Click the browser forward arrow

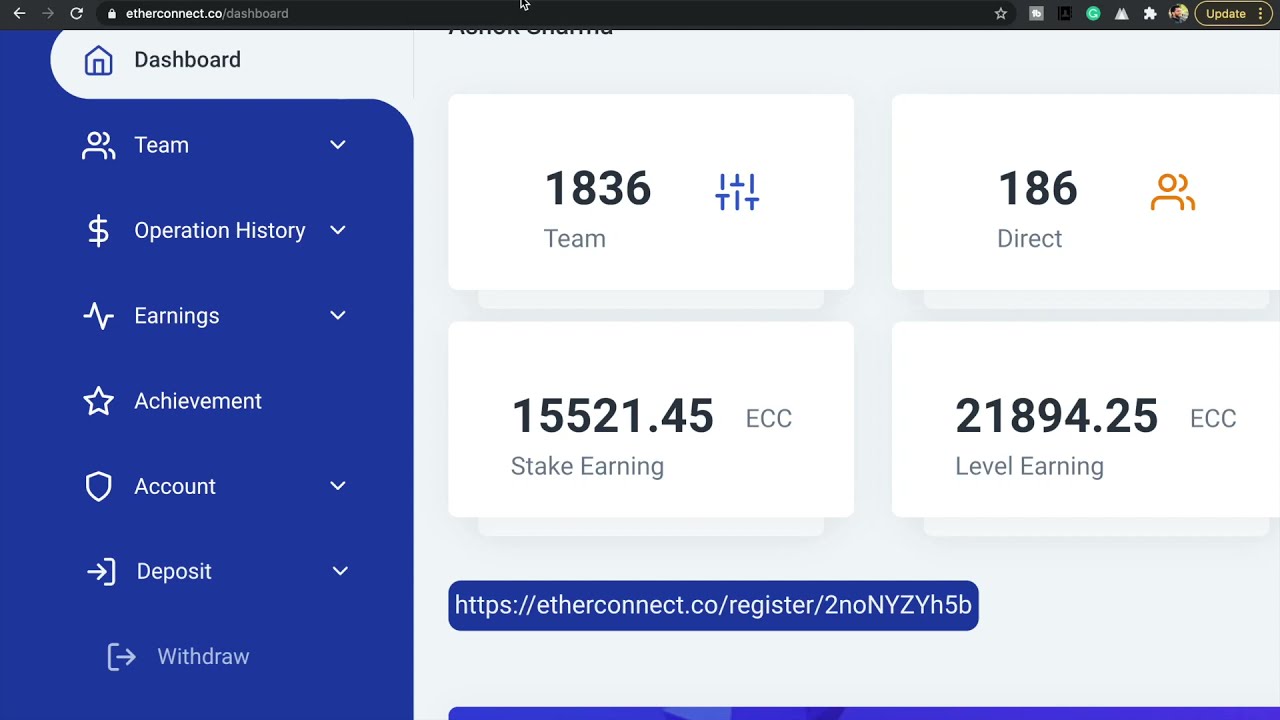coord(47,13)
